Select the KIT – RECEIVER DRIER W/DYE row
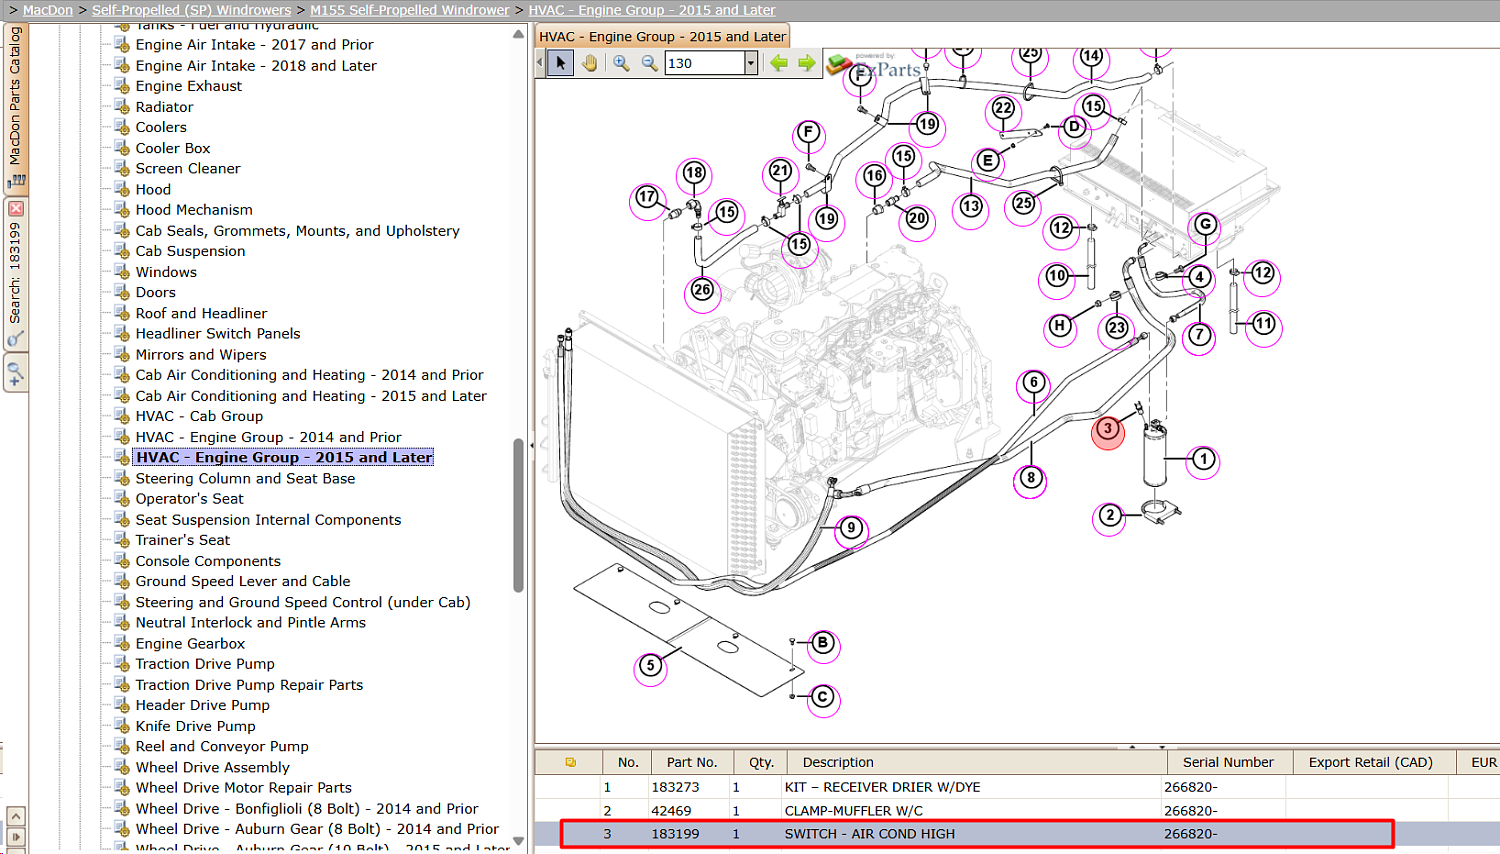1500x854 pixels. pos(1017,787)
